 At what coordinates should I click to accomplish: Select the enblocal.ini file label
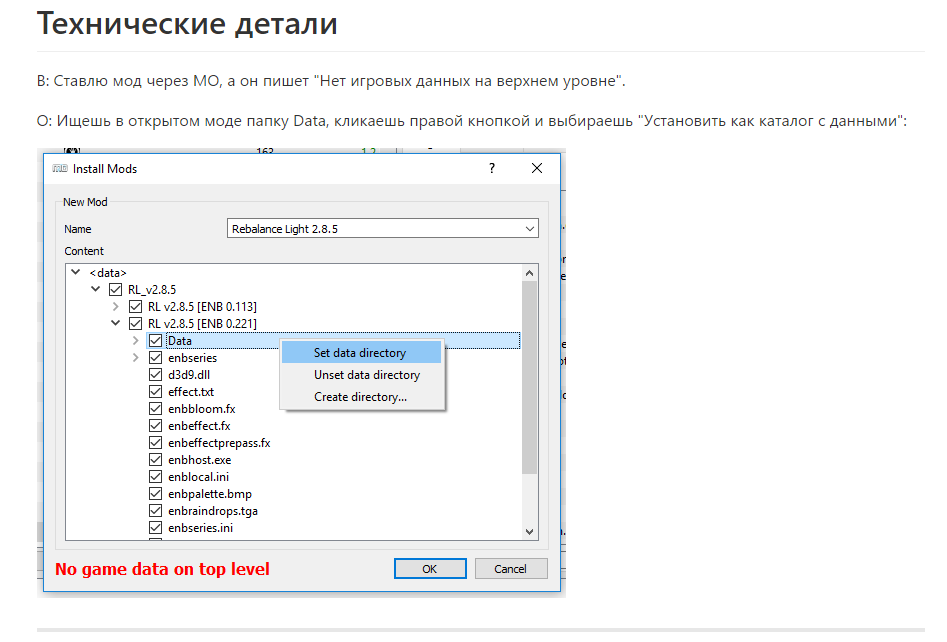click(199, 477)
